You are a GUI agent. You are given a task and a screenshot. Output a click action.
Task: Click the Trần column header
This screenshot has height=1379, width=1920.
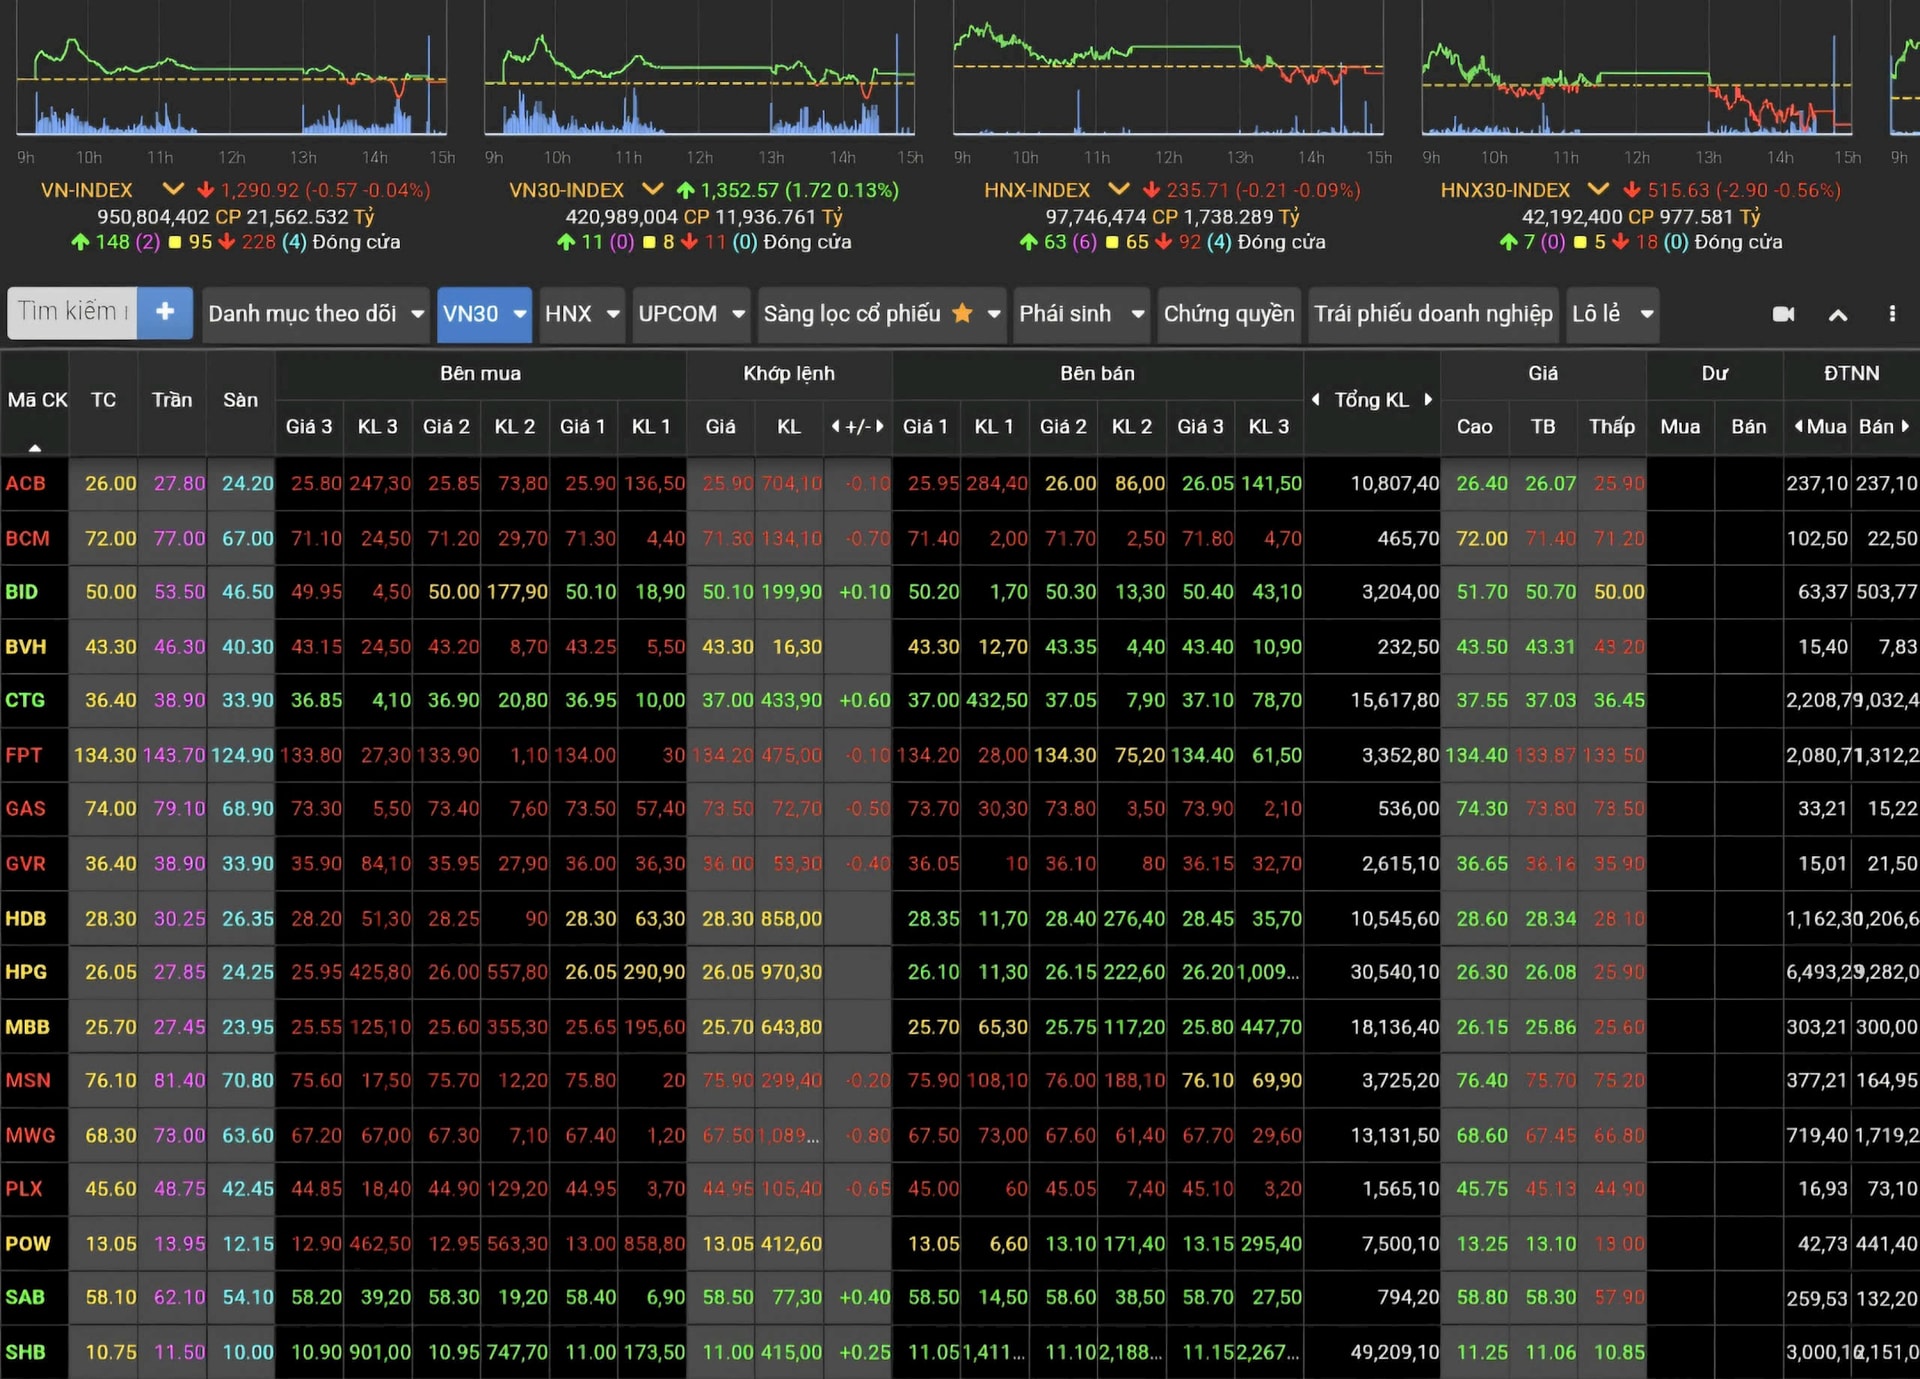[x=172, y=400]
